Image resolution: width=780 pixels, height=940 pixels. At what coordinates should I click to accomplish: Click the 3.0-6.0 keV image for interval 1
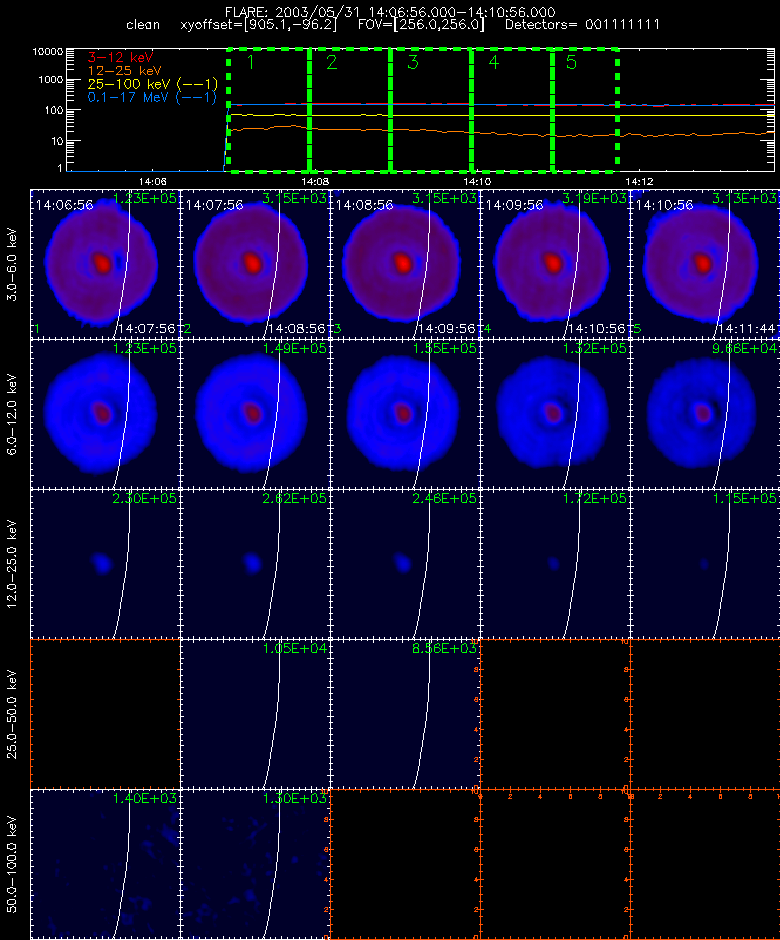pyautogui.click(x=105, y=264)
